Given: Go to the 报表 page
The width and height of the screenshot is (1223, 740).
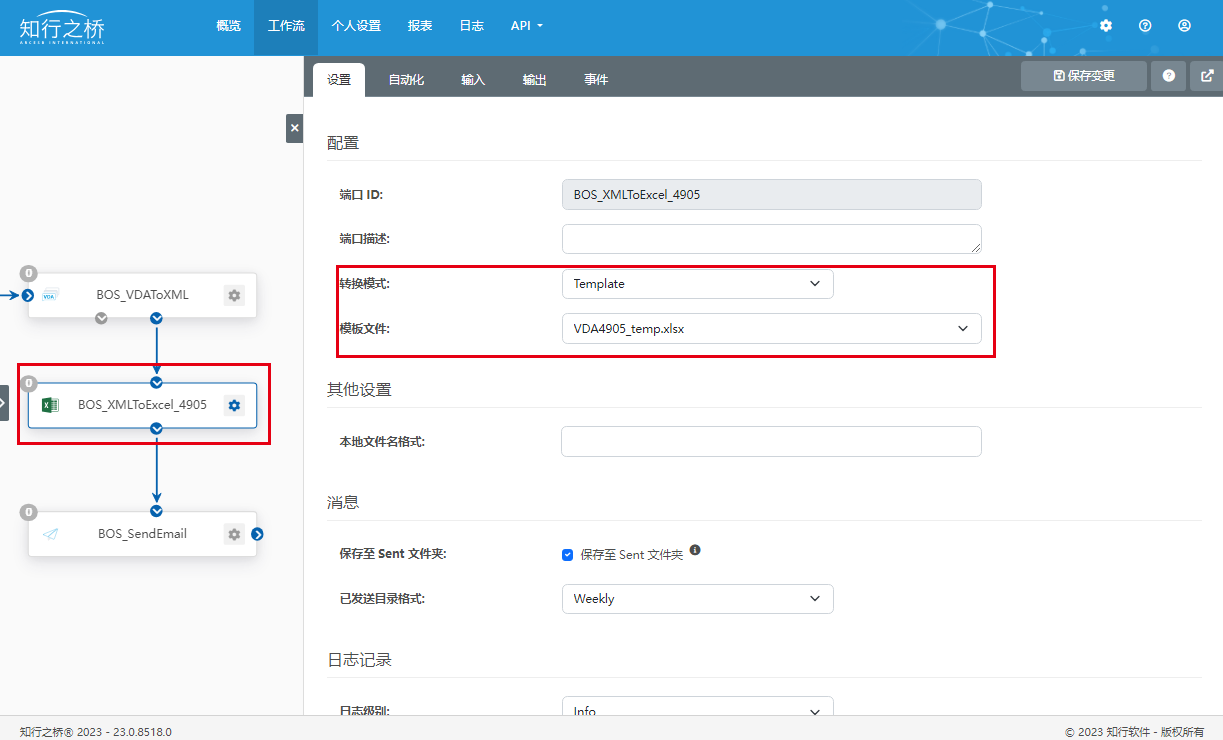Looking at the screenshot, I should [x=420, y=26].
